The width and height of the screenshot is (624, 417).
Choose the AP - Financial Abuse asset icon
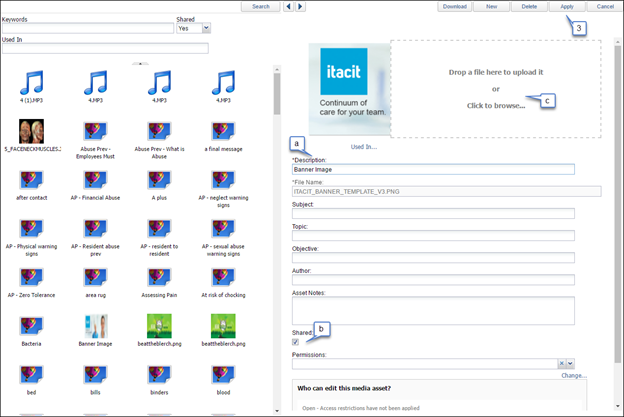point(95,180)
